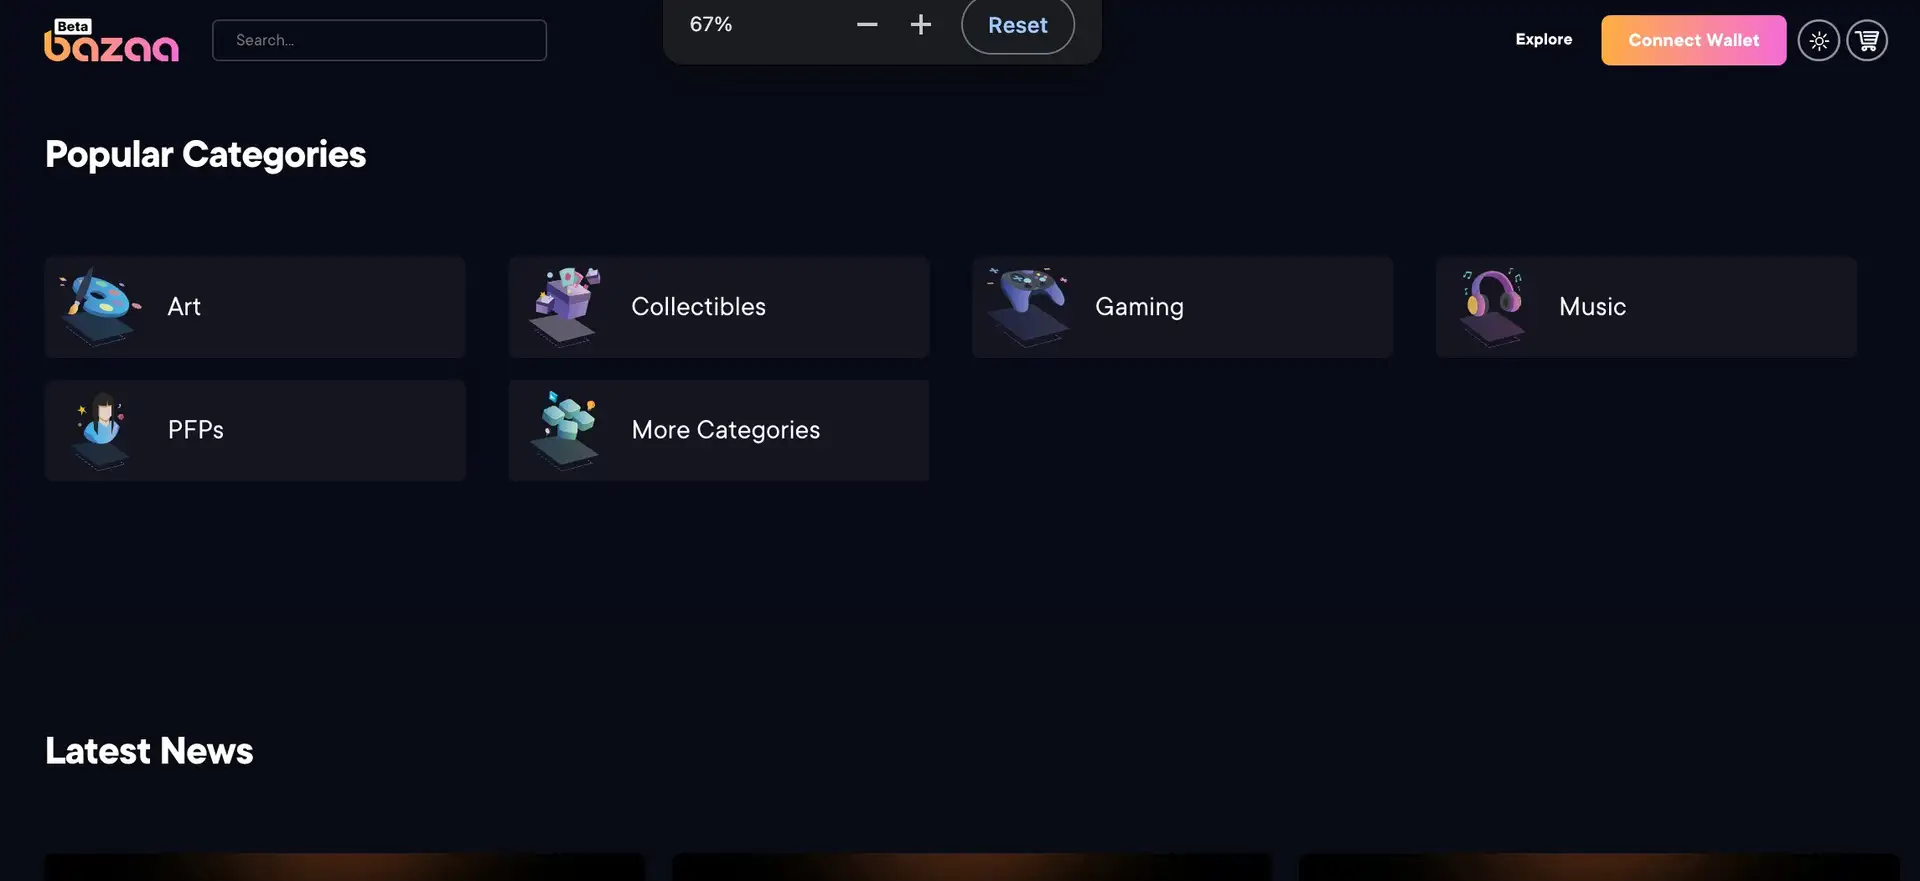Focus the Search input field

coord(379,40)
